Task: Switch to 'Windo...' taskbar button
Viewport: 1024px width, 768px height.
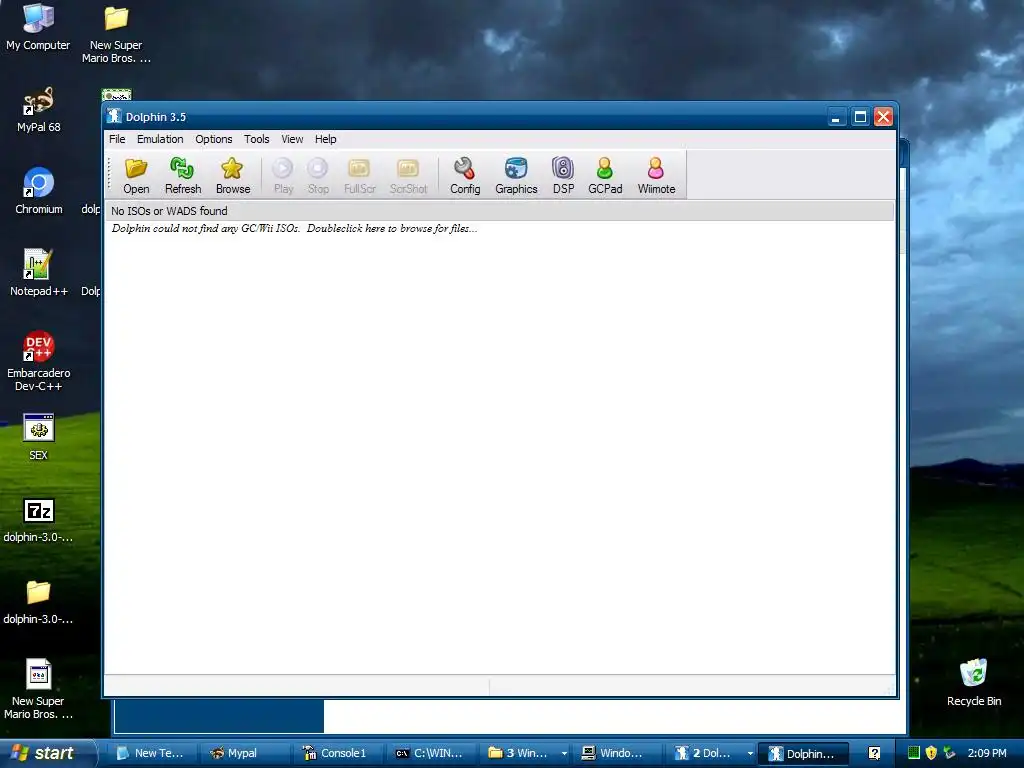Action: [x=618, y=753]
